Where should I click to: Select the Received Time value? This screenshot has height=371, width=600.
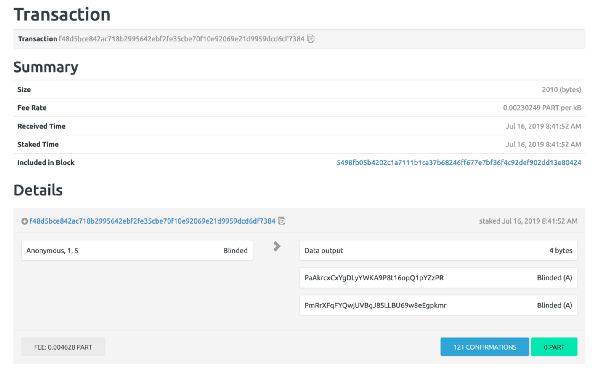click(543, 126)
